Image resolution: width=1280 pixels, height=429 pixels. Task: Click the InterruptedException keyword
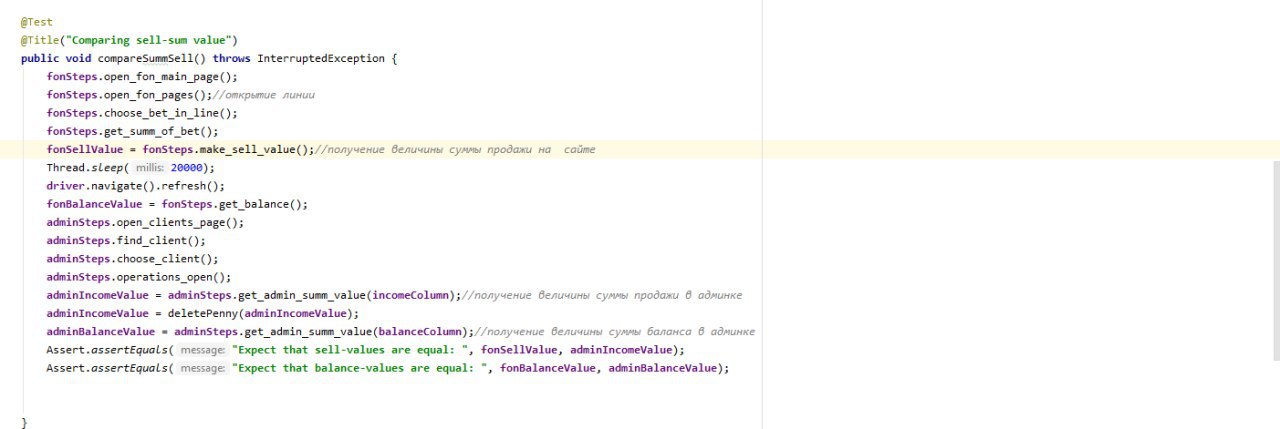[x=320, y=58]
